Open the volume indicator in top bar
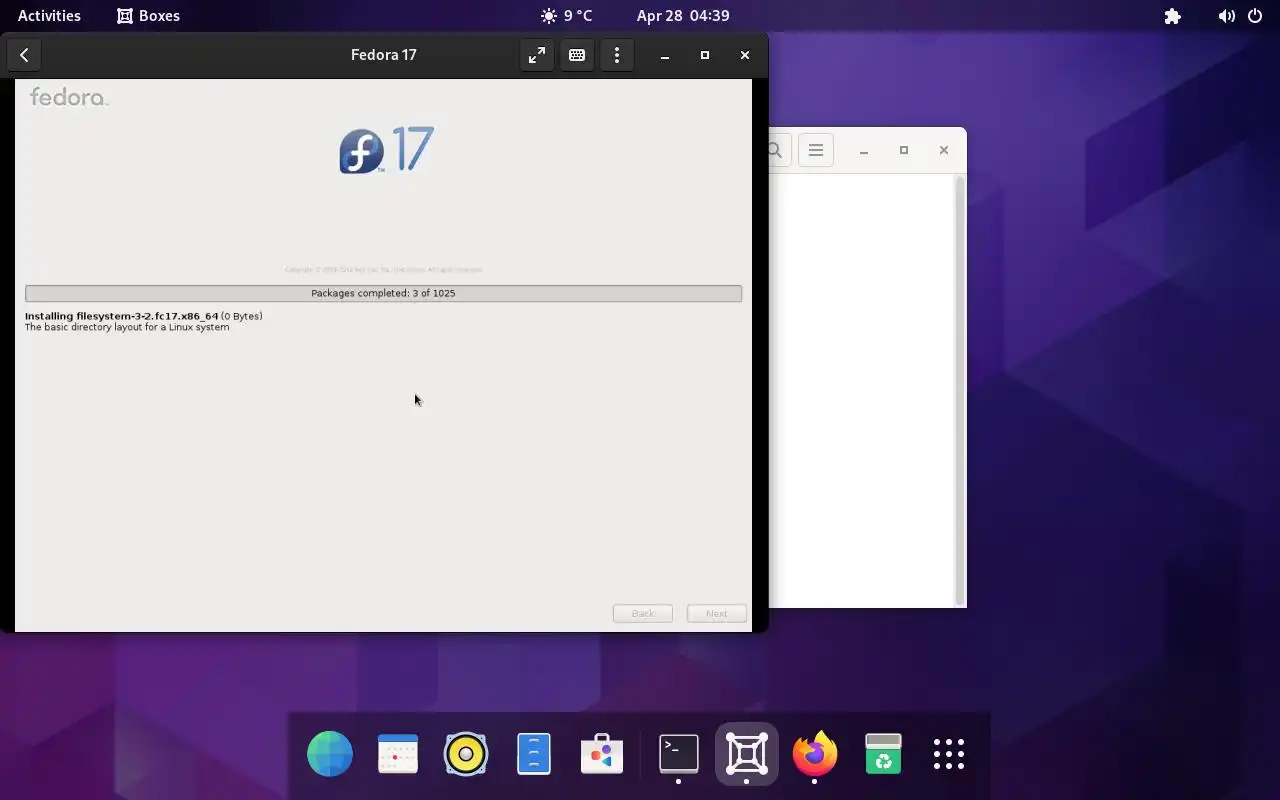The height and width of the screenshot is (800, 1280). point(1226,16)
